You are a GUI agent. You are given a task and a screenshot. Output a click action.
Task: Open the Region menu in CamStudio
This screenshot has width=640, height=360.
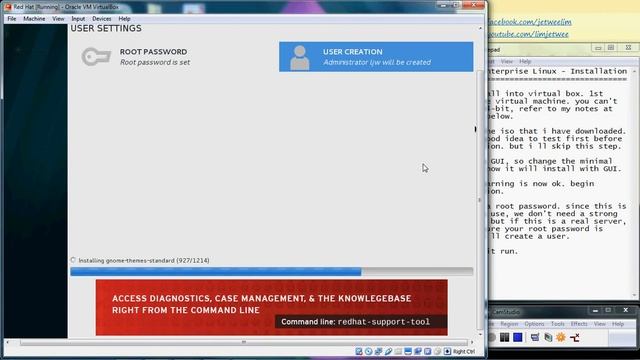point(509,324)
